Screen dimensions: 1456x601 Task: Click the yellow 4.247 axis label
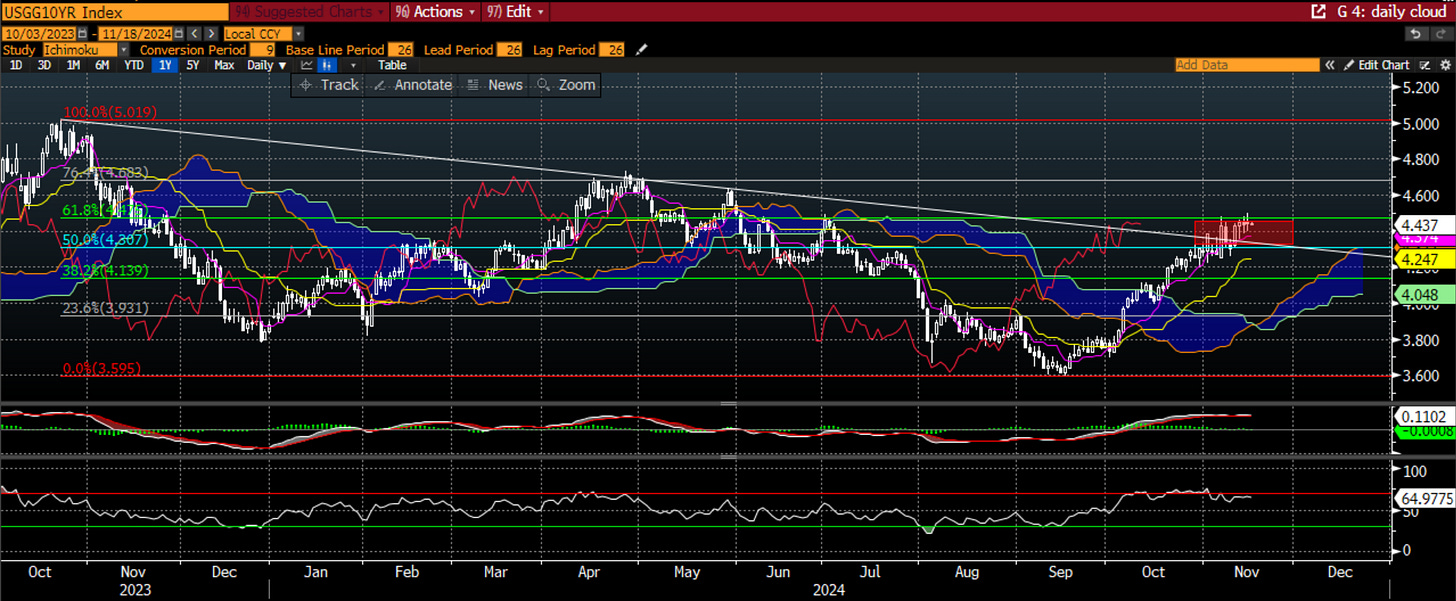[x=1426, y=258]
